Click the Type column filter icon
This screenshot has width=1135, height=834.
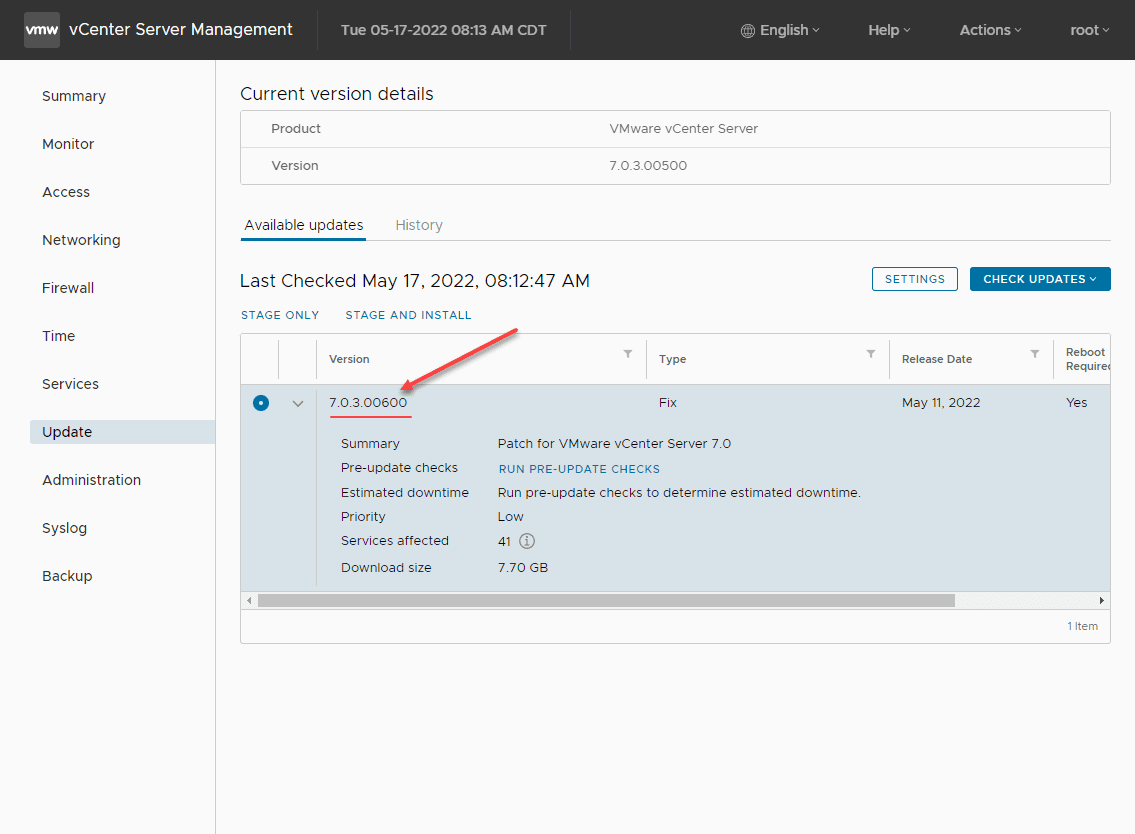click(x=871, y=354)
